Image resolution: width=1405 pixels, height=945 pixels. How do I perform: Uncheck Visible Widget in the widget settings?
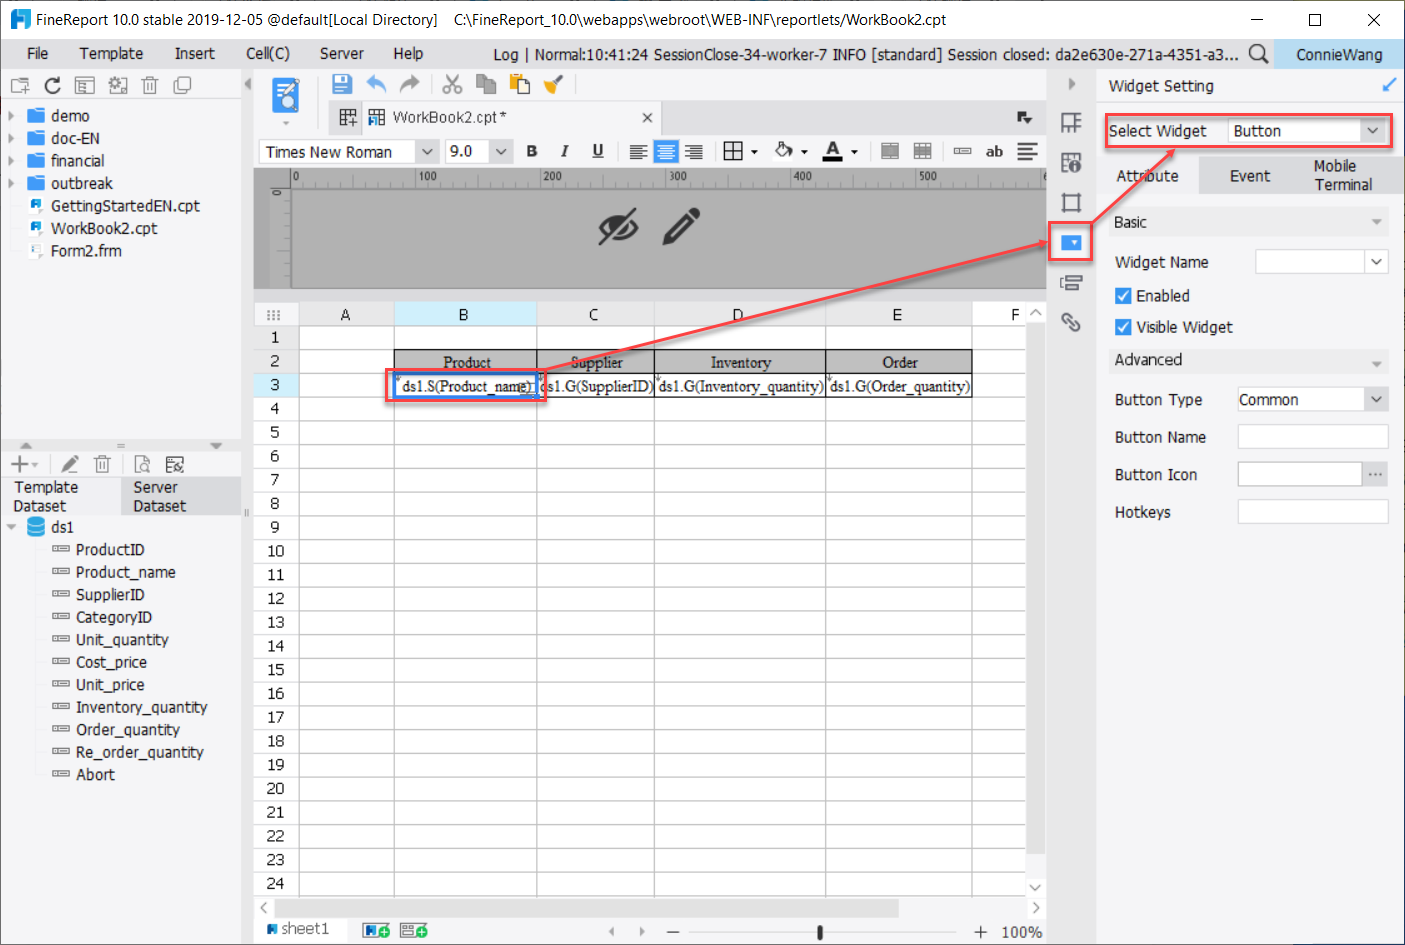point(1124,327)
